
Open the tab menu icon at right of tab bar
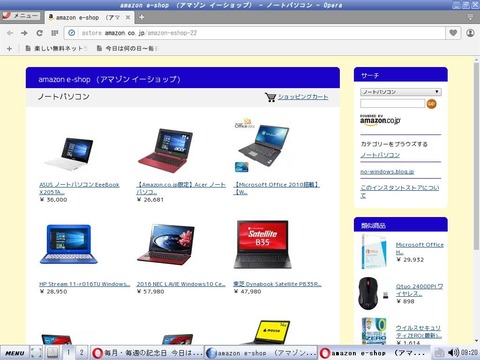470,17
